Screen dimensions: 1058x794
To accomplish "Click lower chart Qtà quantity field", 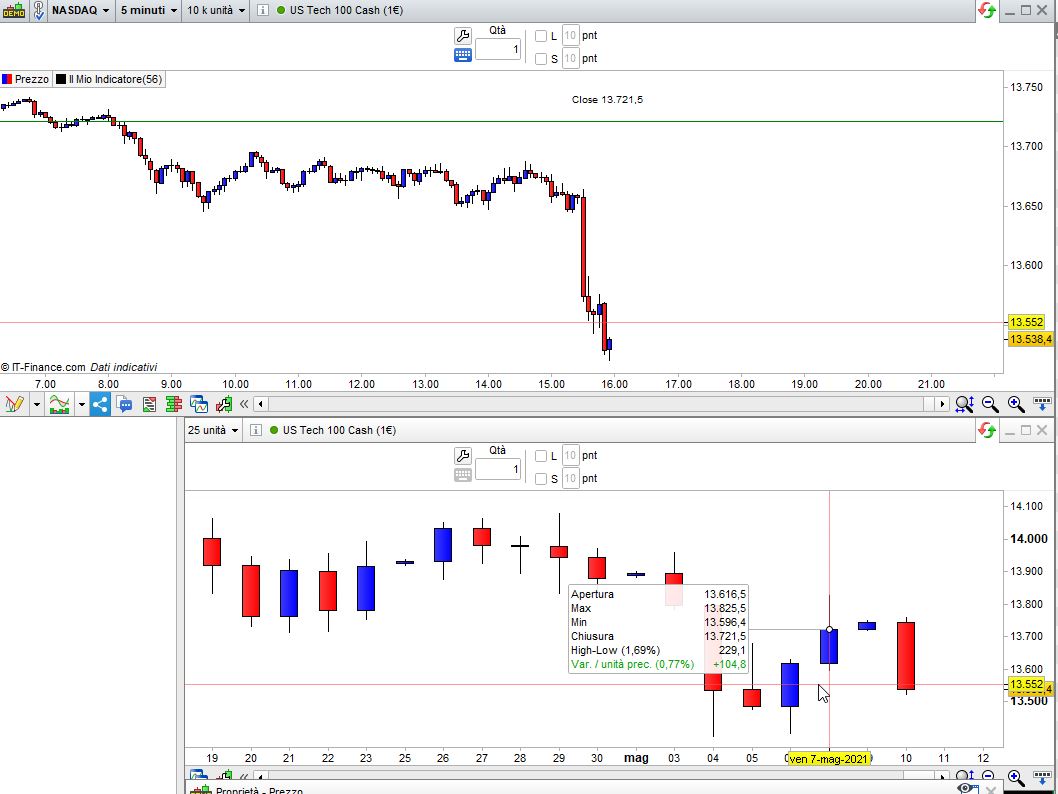I will point(498,469).
